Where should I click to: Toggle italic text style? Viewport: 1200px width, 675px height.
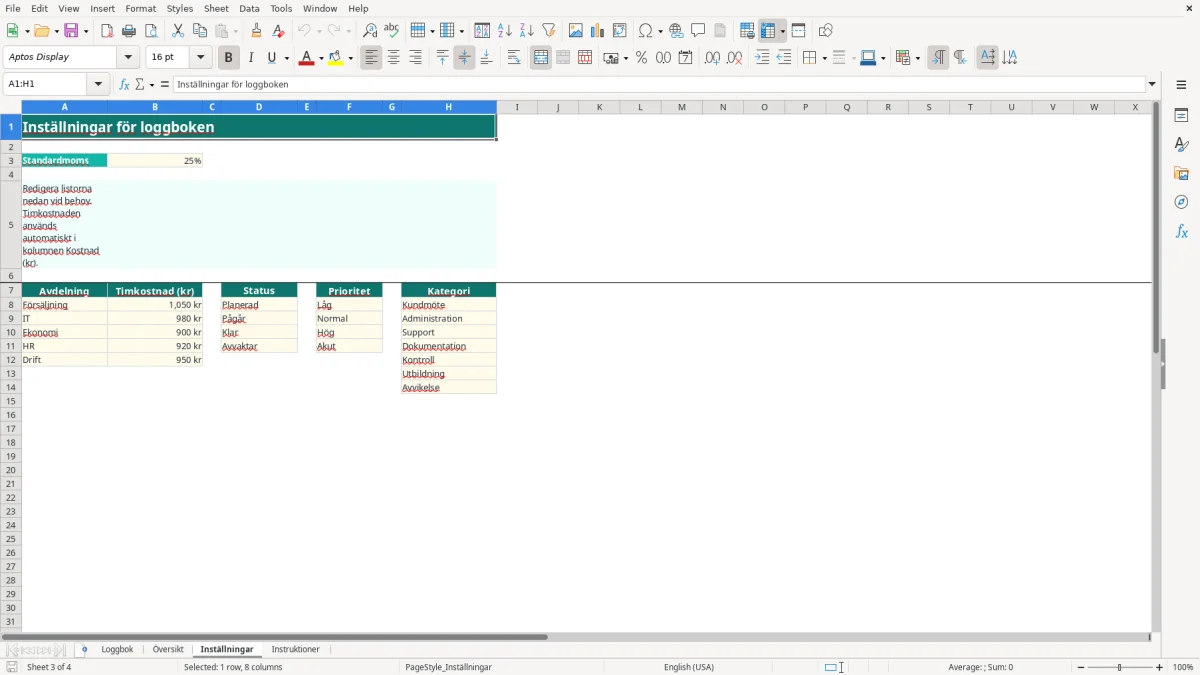point(251,58)
